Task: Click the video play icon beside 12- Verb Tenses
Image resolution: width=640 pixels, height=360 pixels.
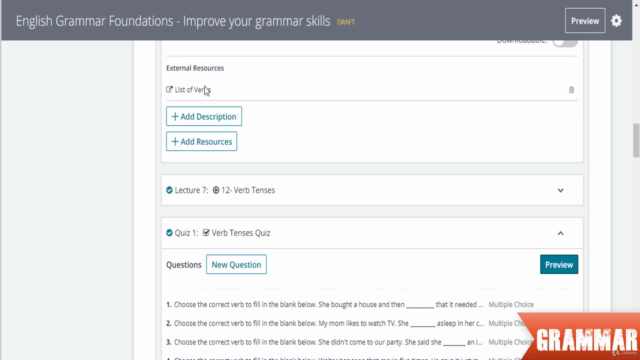Action: click(216, 190)
